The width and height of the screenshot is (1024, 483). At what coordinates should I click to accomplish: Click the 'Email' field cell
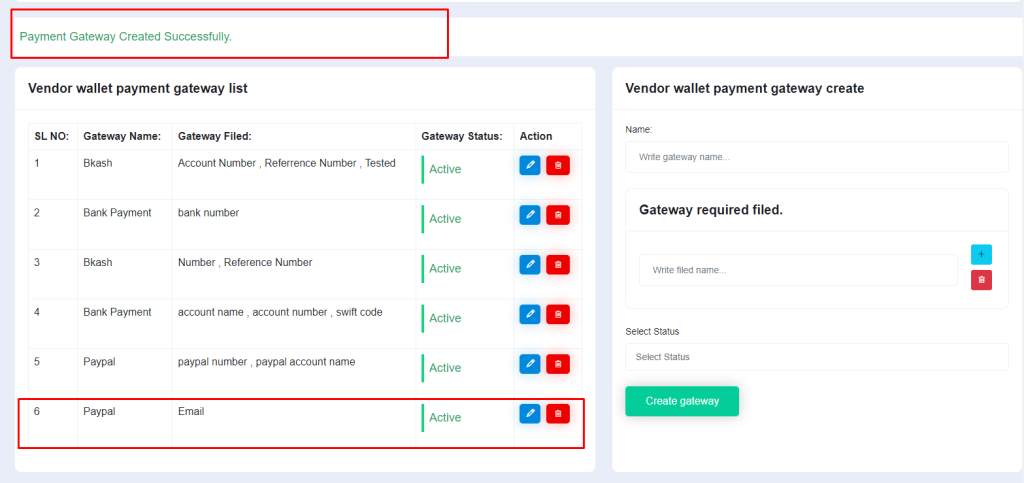[x=191, y=411]
